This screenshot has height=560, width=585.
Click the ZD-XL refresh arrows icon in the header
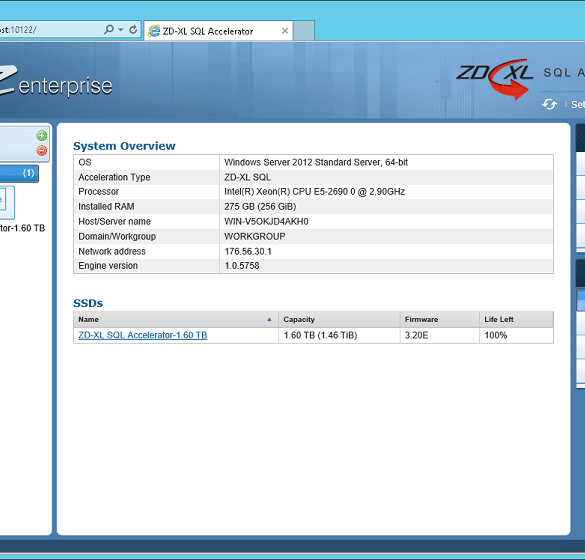[549, 104]
